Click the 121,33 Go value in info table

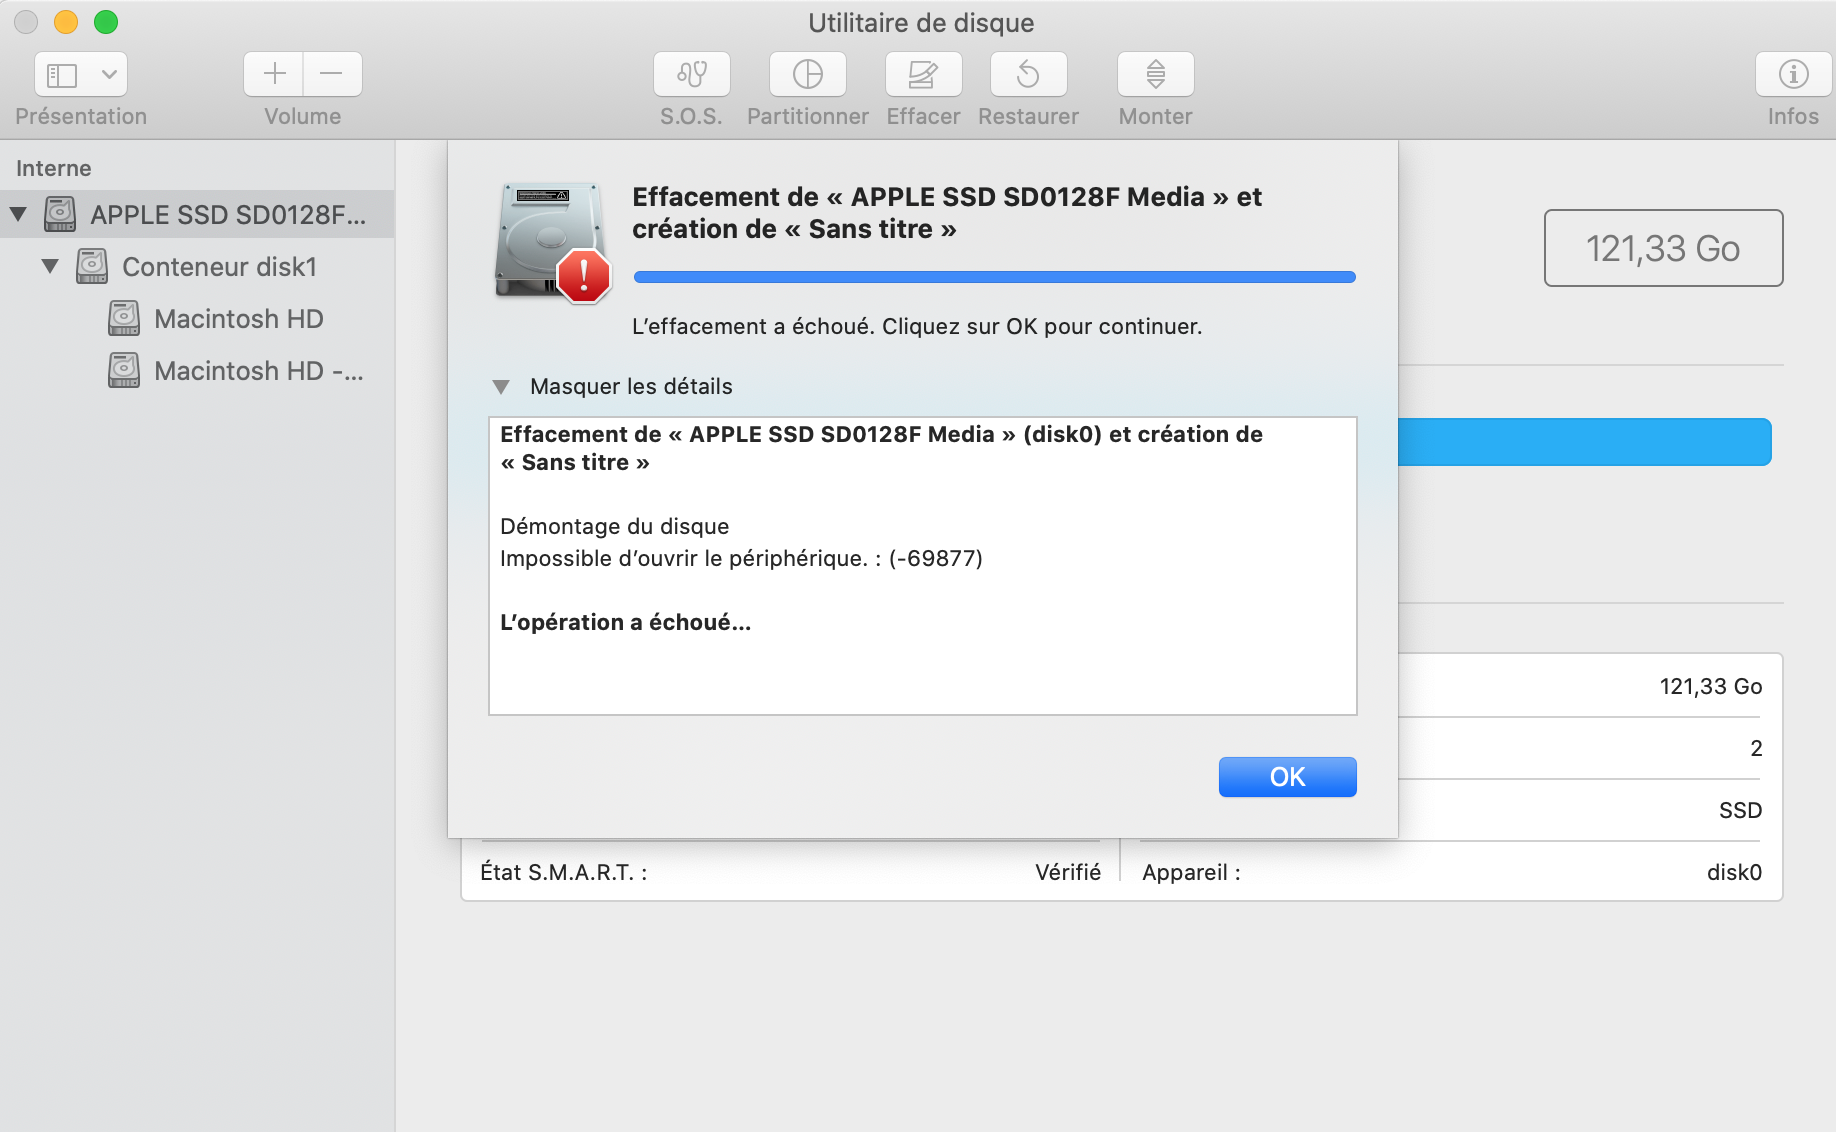coord(1711,686)
